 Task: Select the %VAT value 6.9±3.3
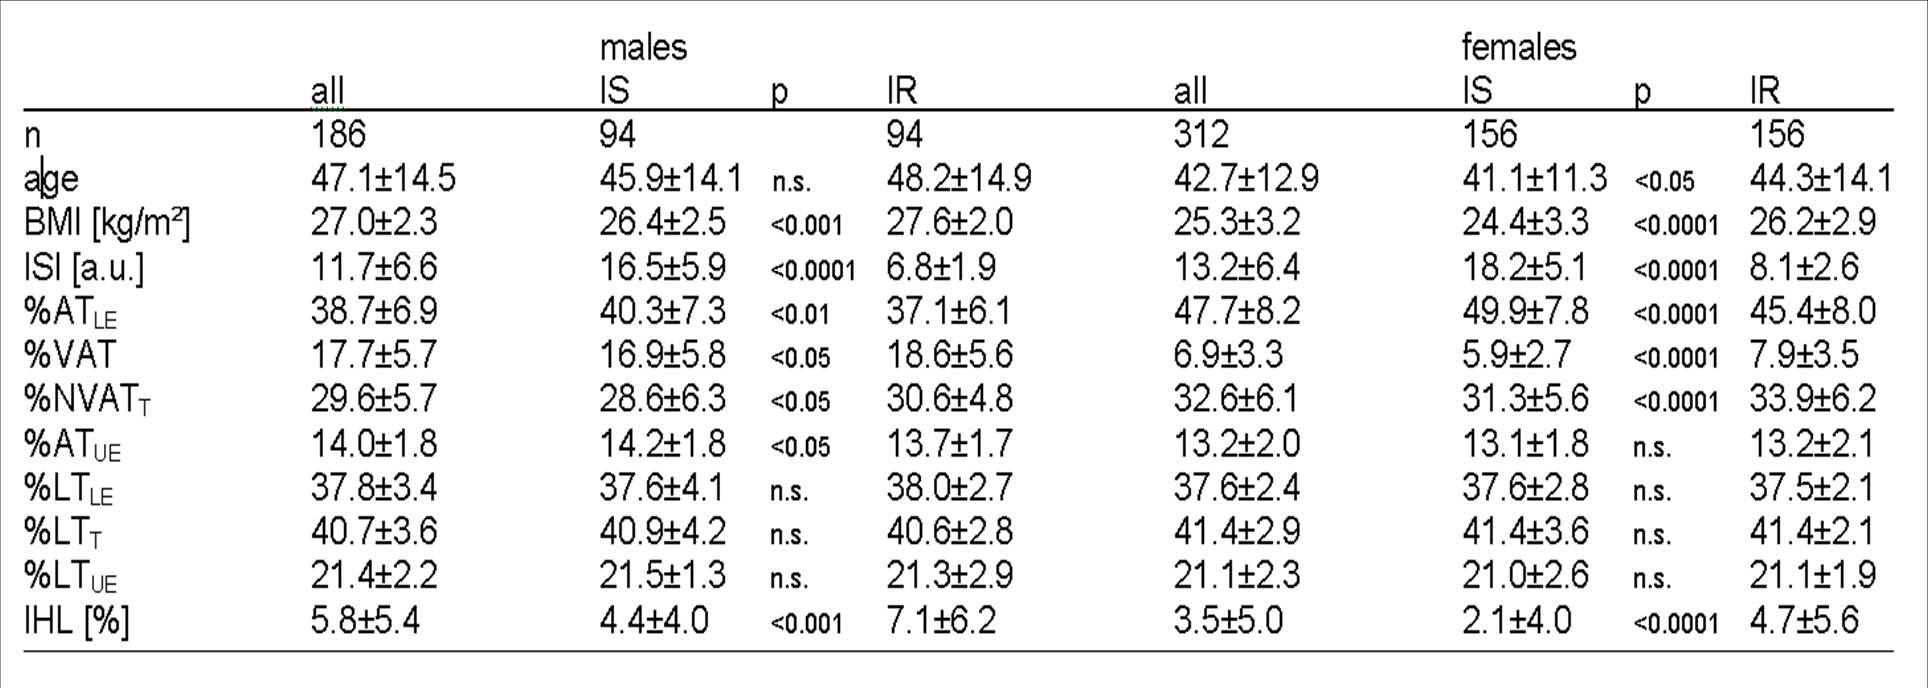pyautogui.click(x=1228, y=355)
